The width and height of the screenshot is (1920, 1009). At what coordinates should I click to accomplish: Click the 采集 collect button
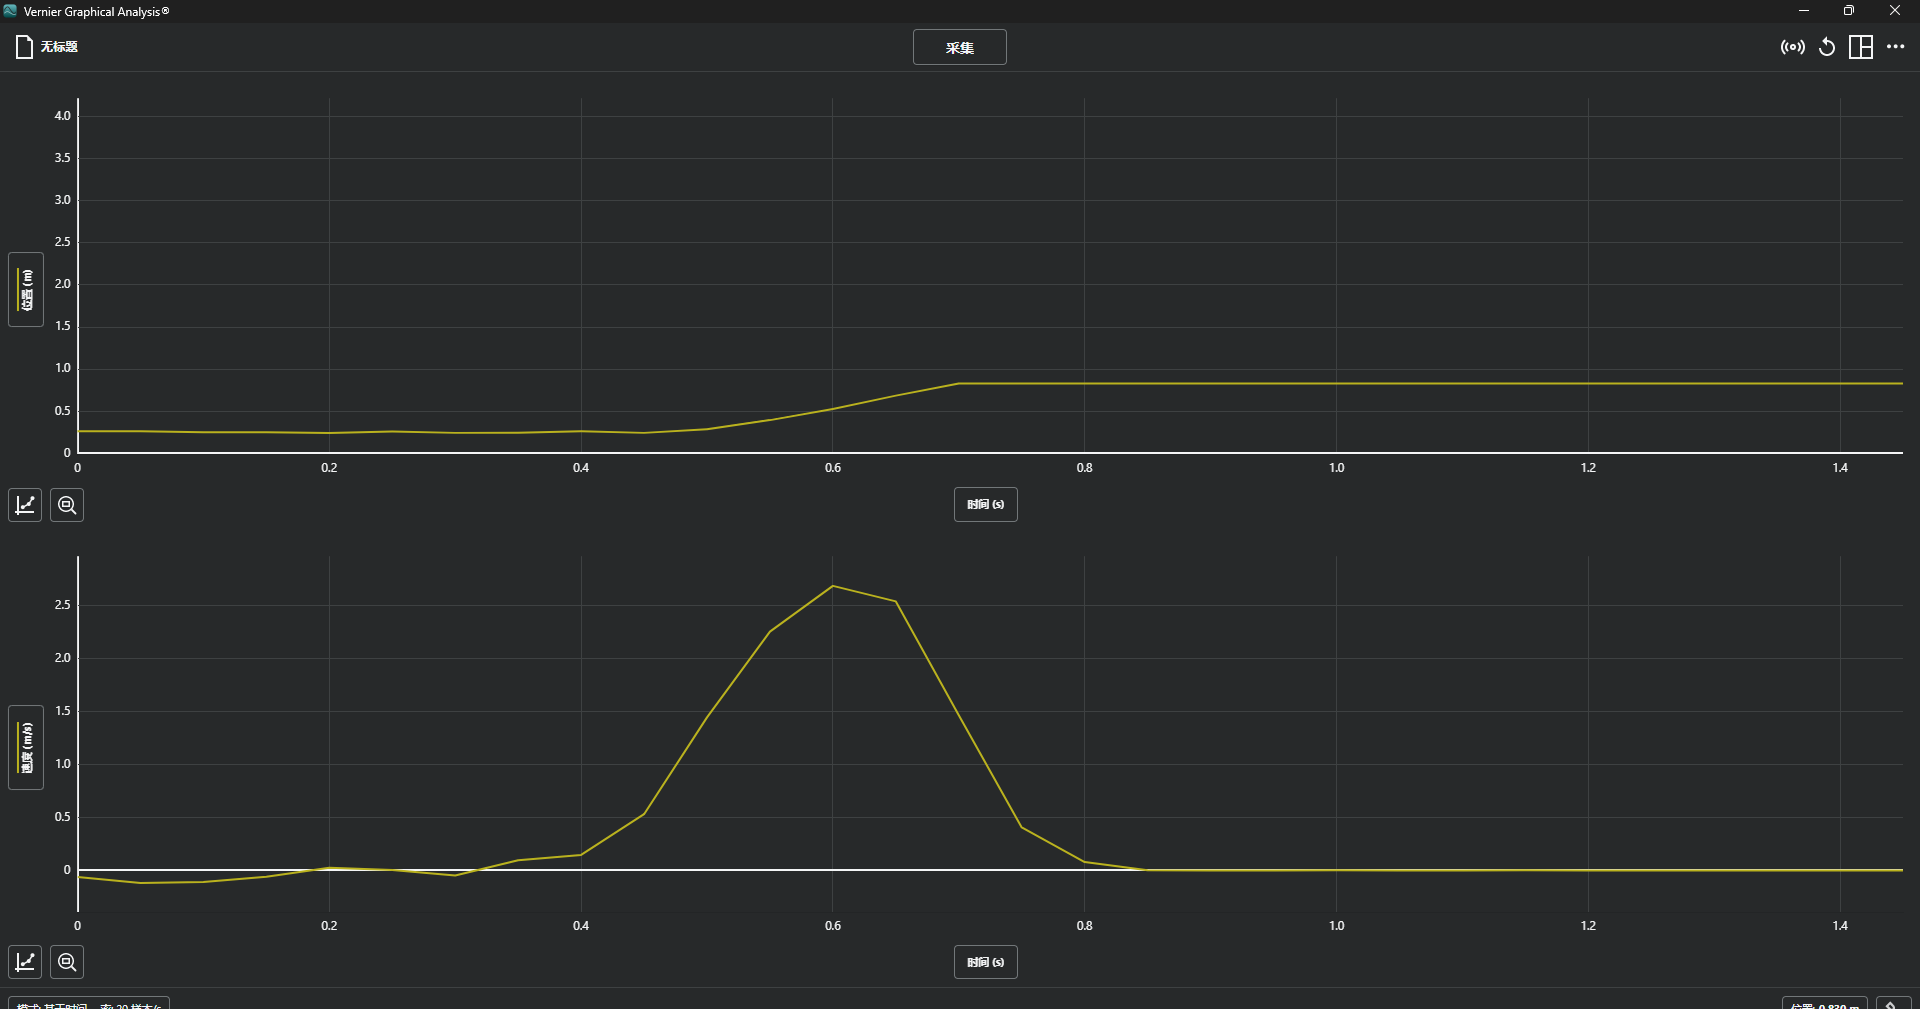[x=959, y=47]
